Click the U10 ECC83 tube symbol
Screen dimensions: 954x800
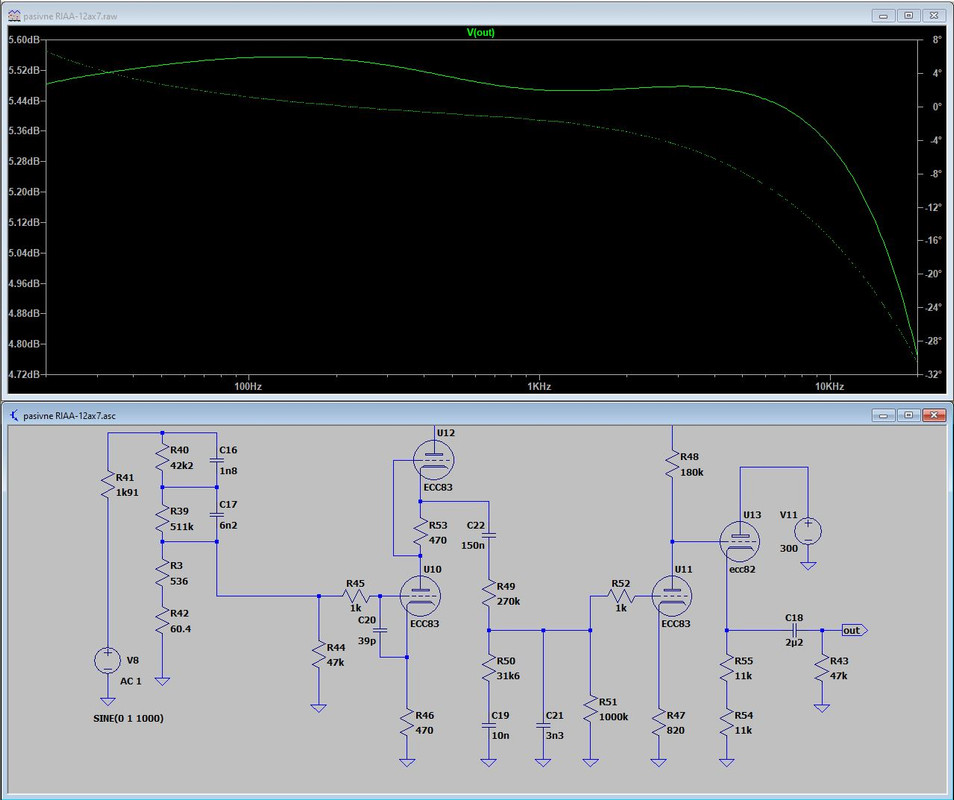pyautogui.click(x=420, y=596)
